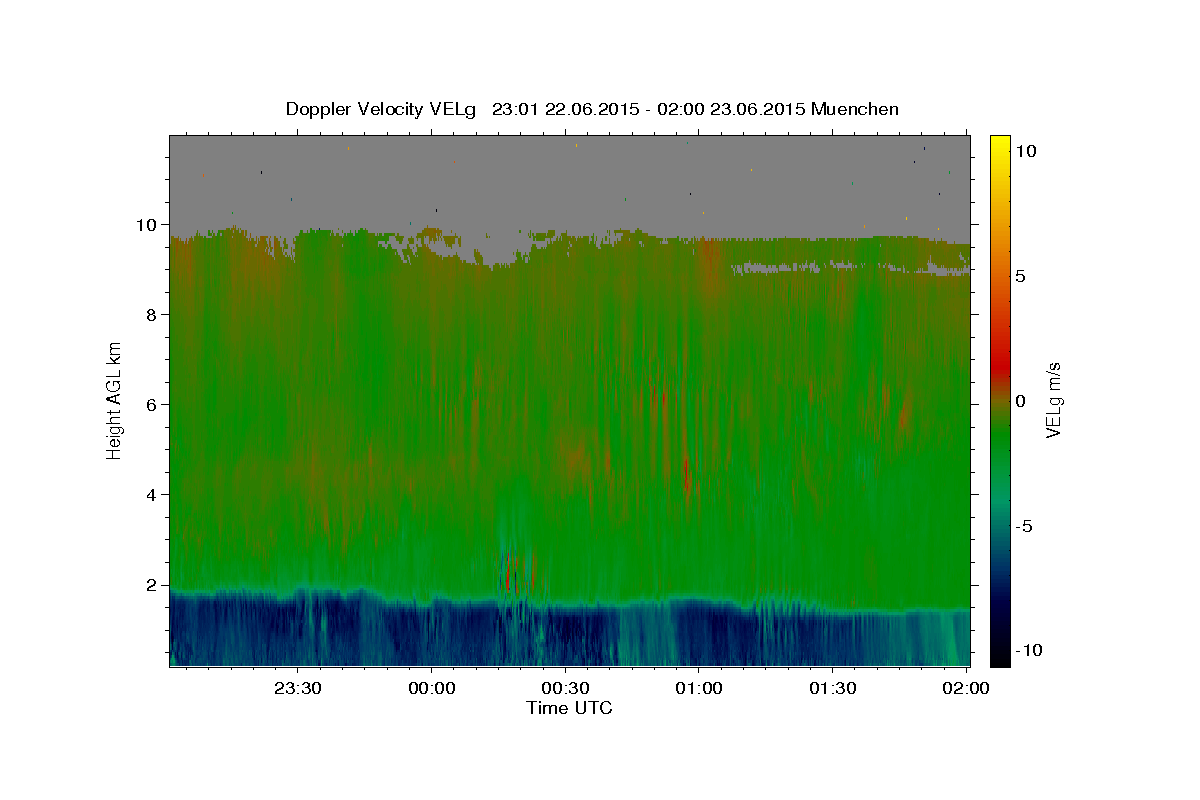
Task: Click the 'VELg m/s' colorbar label
Action: [x=1053, y=400]
